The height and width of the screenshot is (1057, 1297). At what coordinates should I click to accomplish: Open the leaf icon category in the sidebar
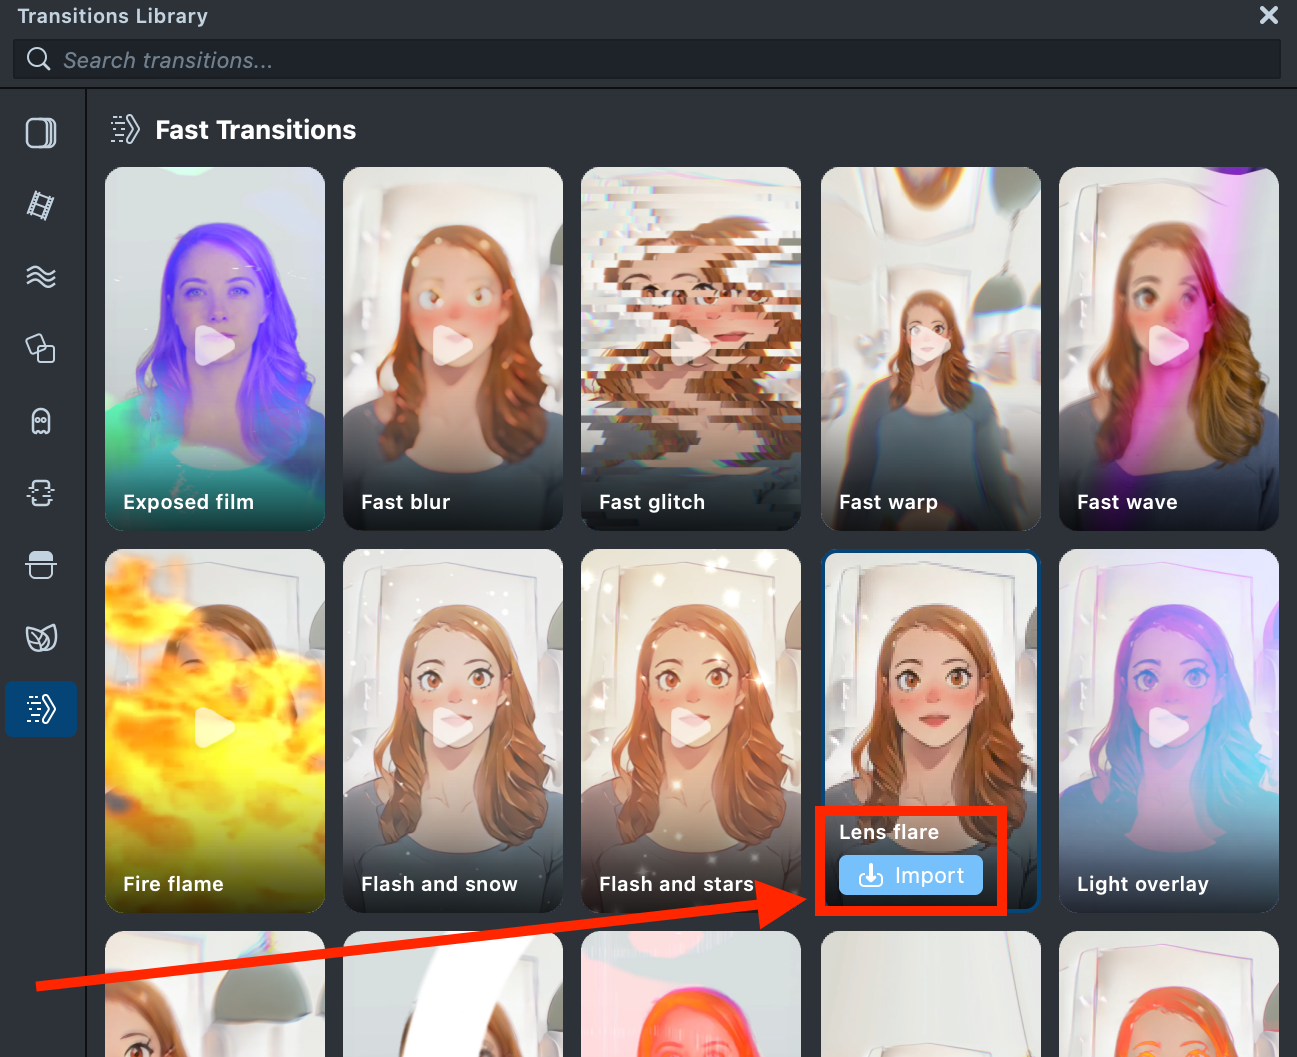coord(41,637)
